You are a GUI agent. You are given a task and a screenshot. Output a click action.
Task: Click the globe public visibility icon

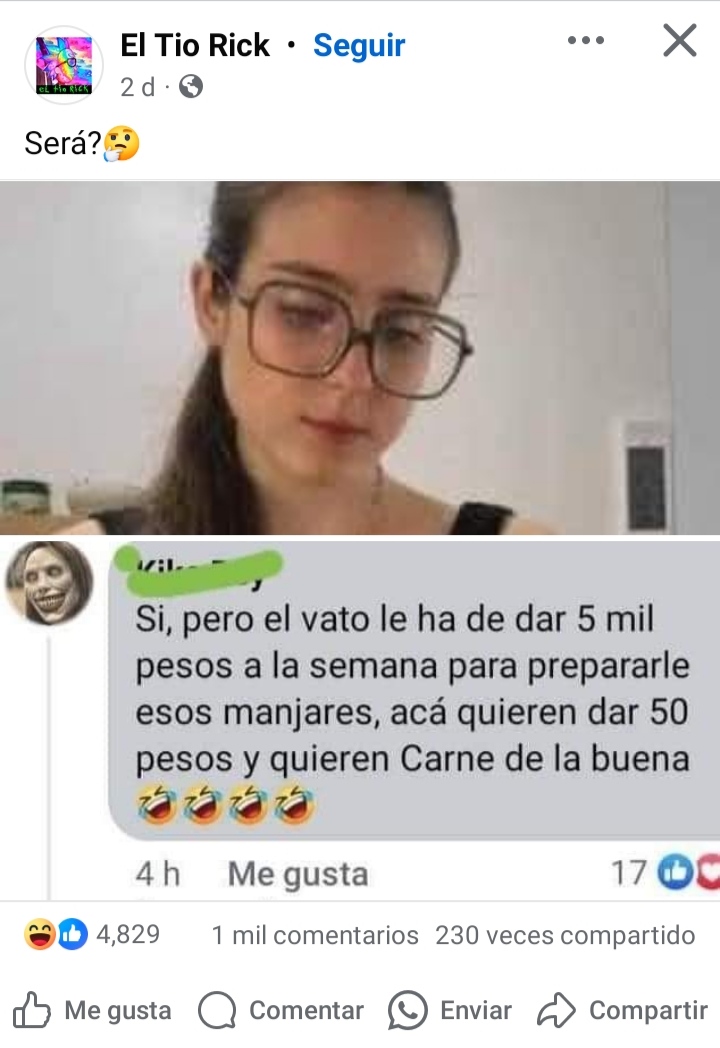(191, 87)
